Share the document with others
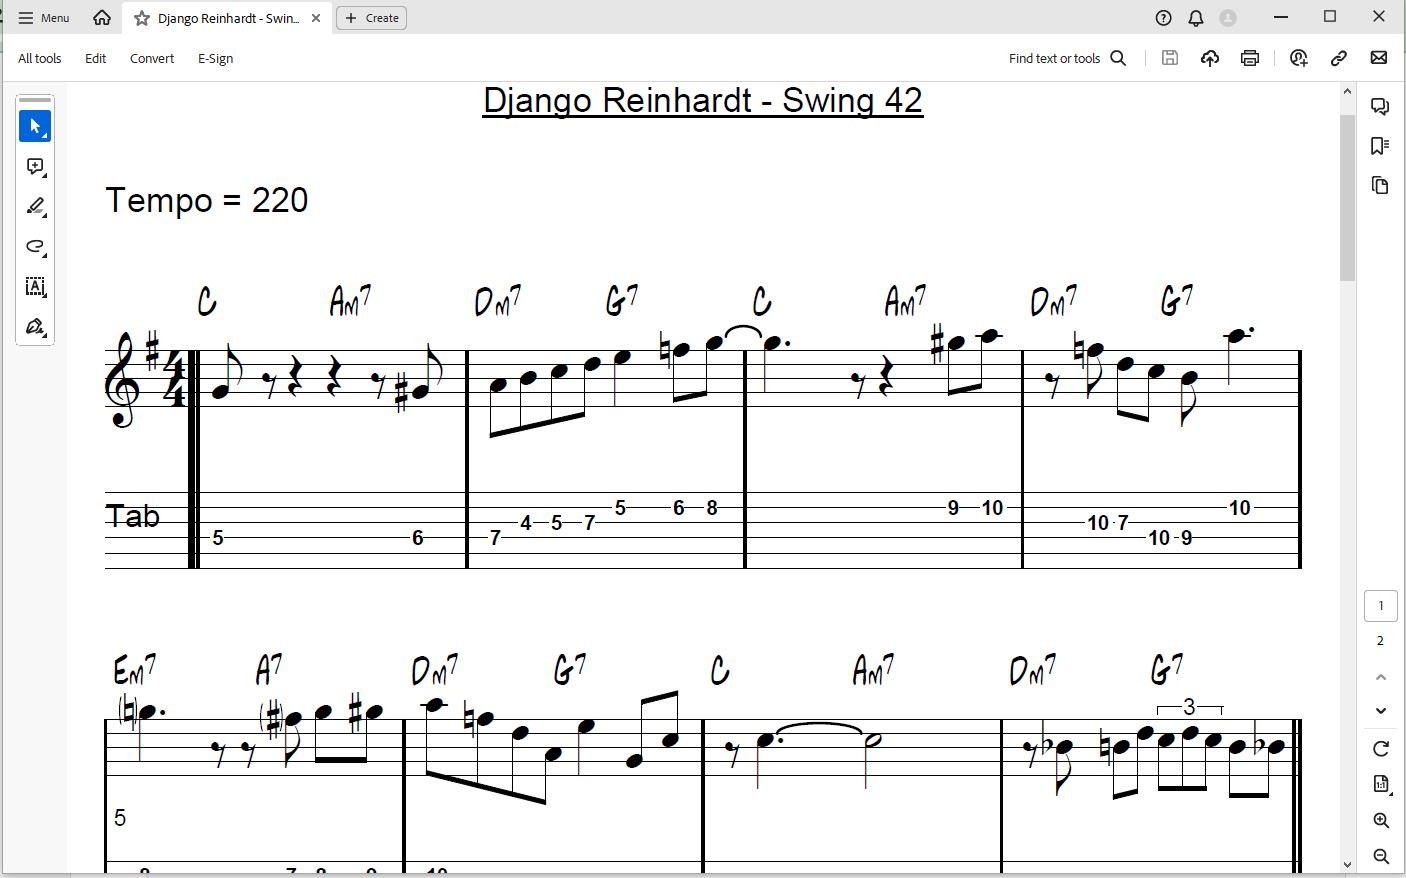Screen dimensions: 1406x878 (x=1299, y=58)
